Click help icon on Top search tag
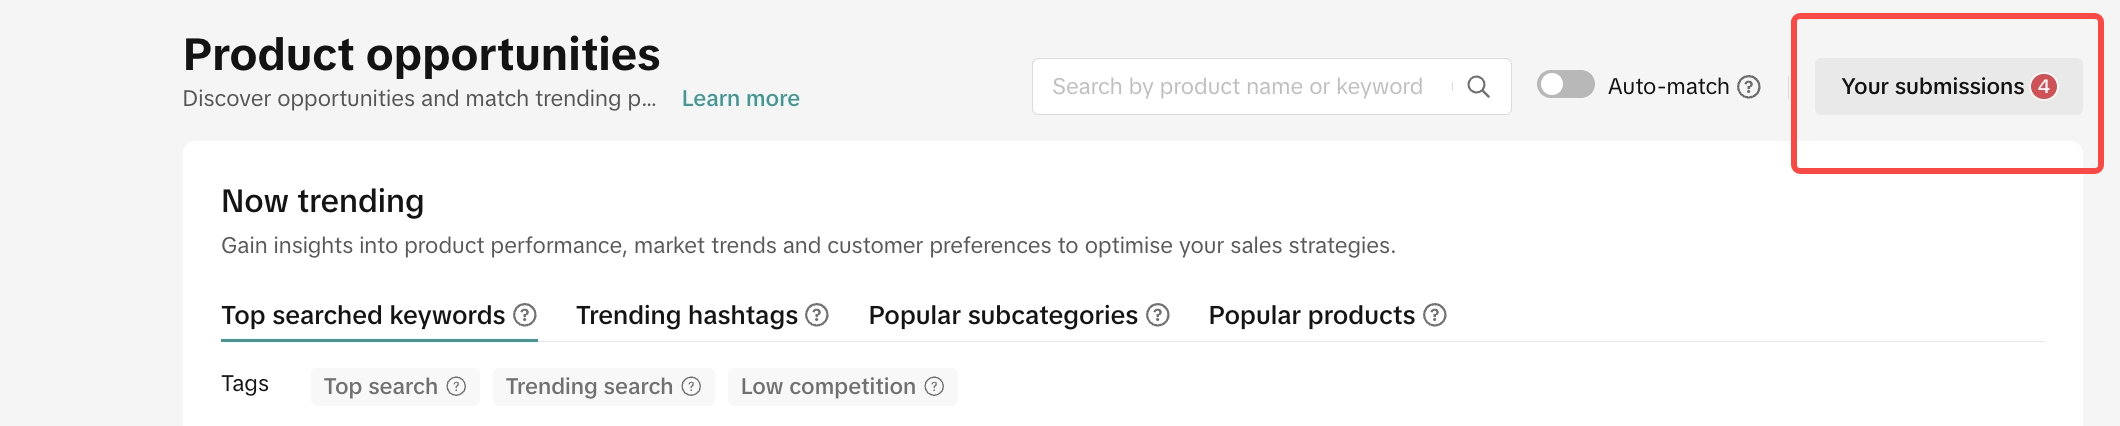The width and height of the screenshot is (2120, 426). point(456,387)
